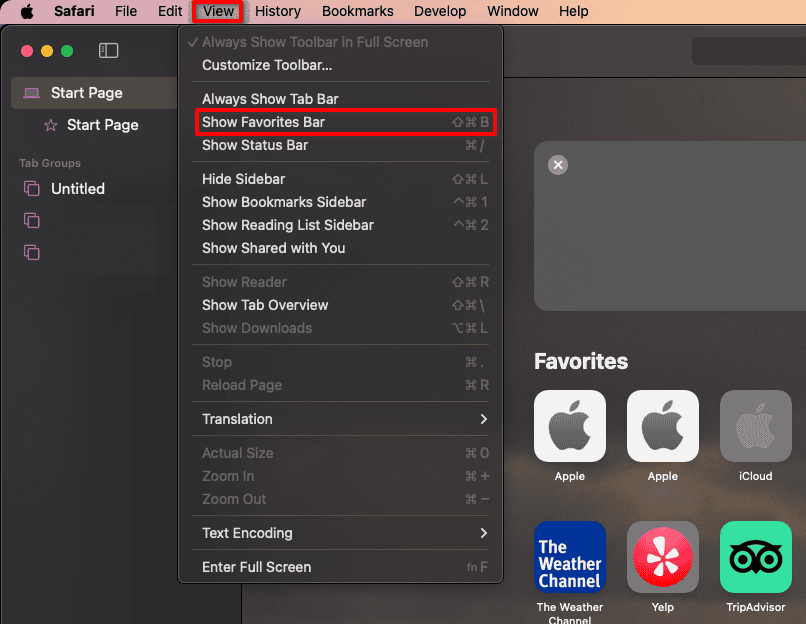Expand the Text Encoding submenu

click(340, 534)
